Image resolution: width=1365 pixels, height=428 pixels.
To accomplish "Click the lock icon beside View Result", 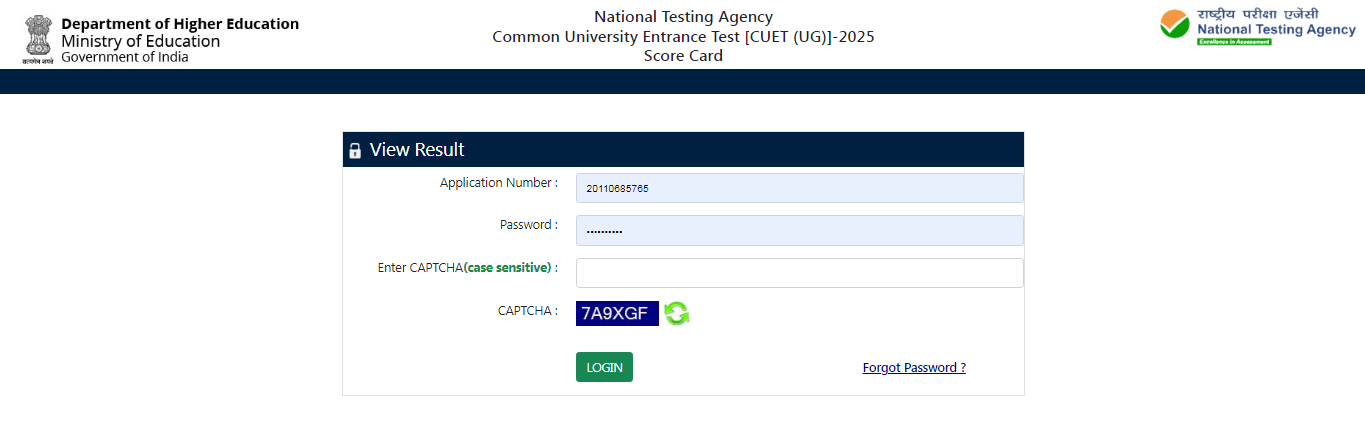I will click(354, 151).
